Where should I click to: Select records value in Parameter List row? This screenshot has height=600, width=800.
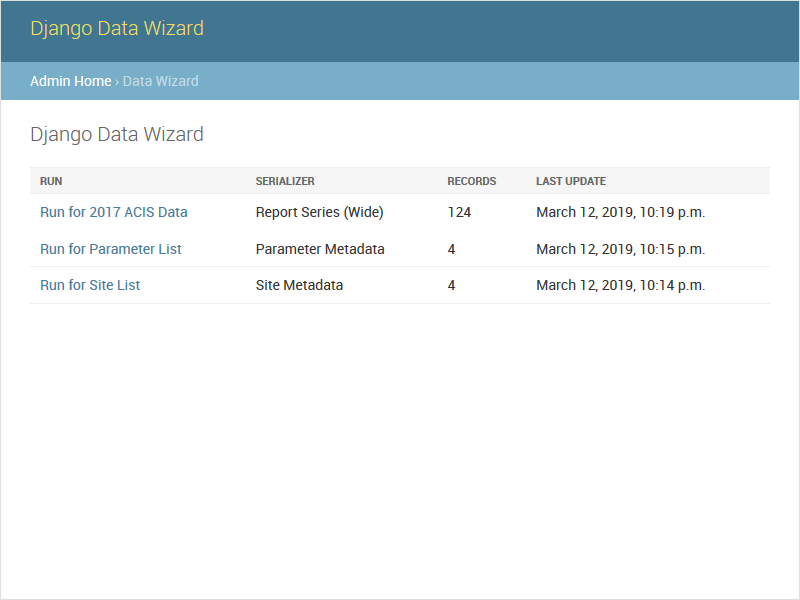452,249
